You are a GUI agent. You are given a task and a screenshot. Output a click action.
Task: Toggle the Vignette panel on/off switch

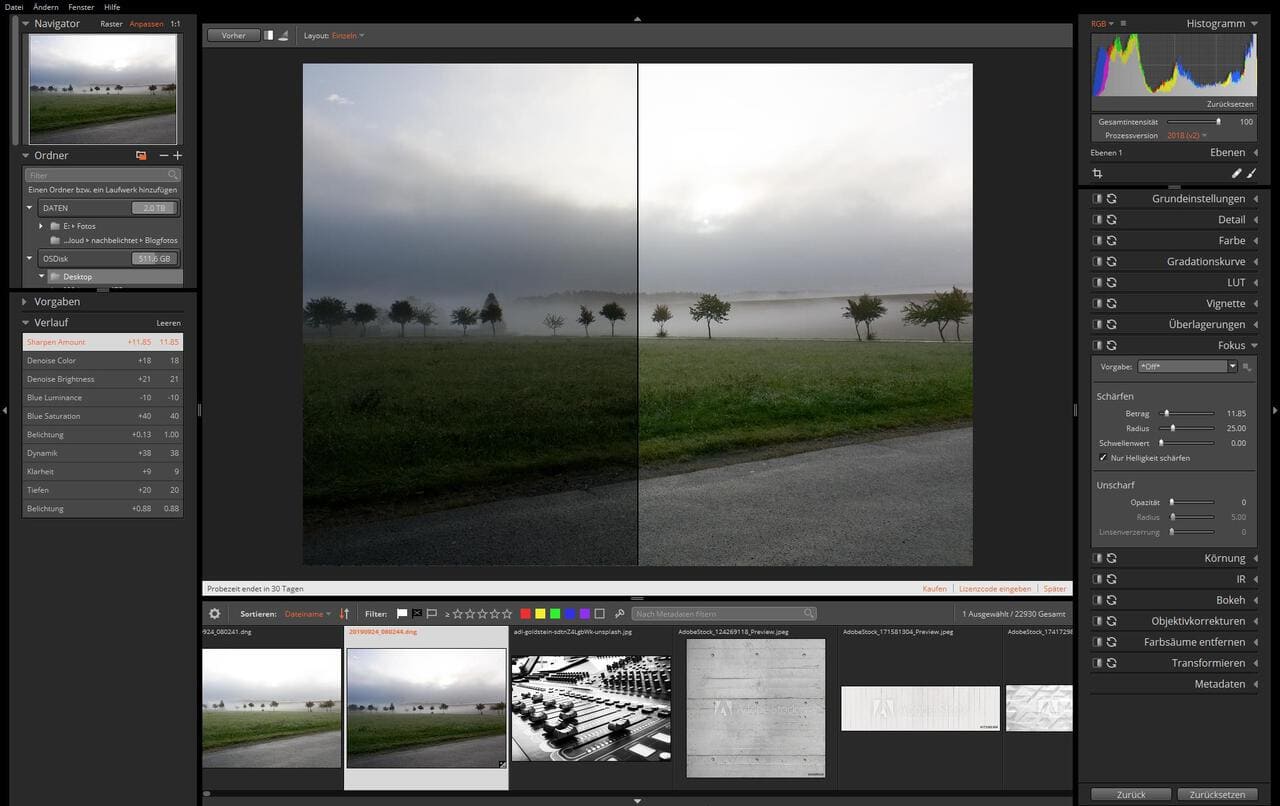(1097, 304)
